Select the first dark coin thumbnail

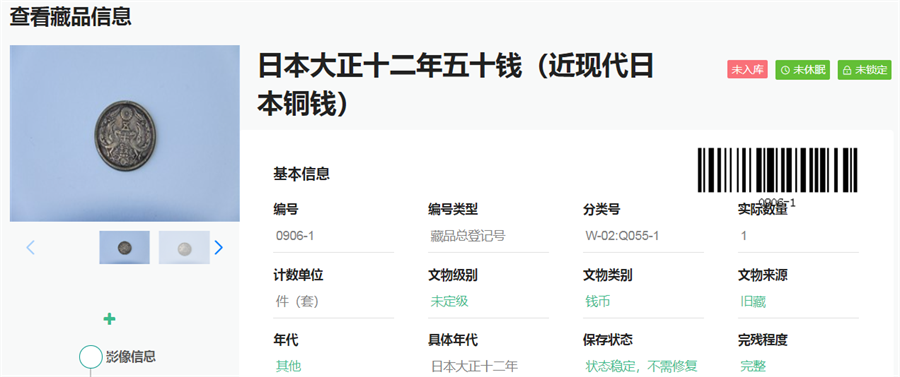point(125,247)
